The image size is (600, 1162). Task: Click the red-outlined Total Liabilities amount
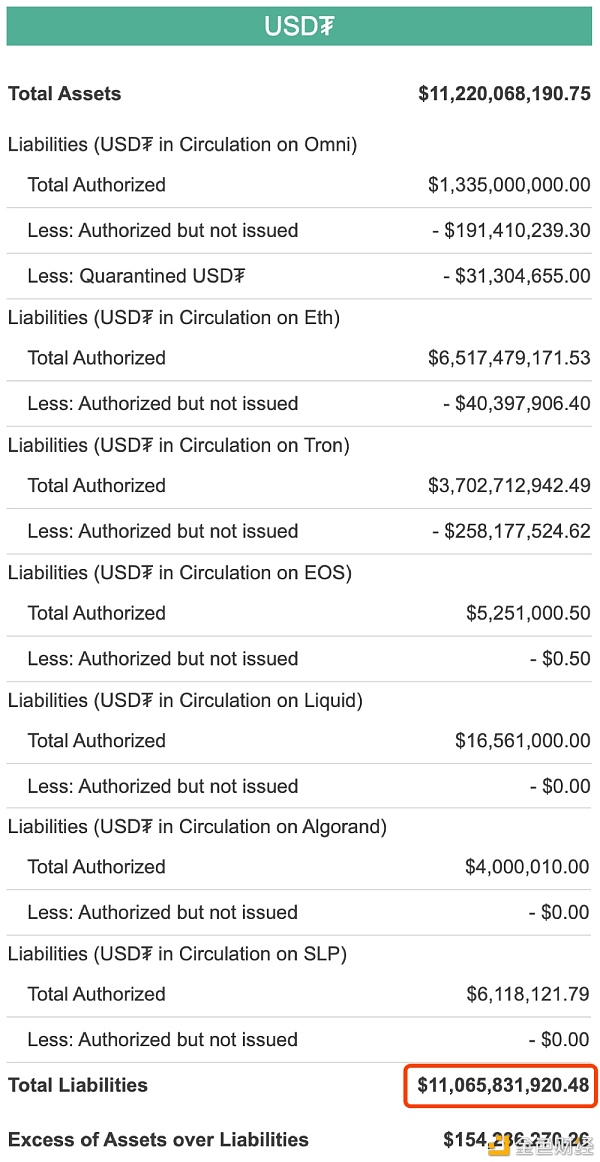503,1086
